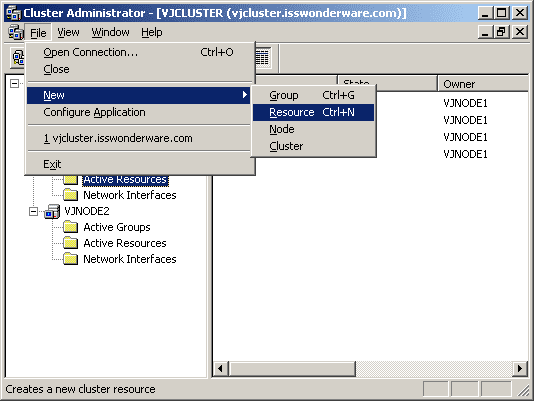Click the title bar Cluster Administrator app icon
This screenshot has width=534, height=401.
pos(14,13)
